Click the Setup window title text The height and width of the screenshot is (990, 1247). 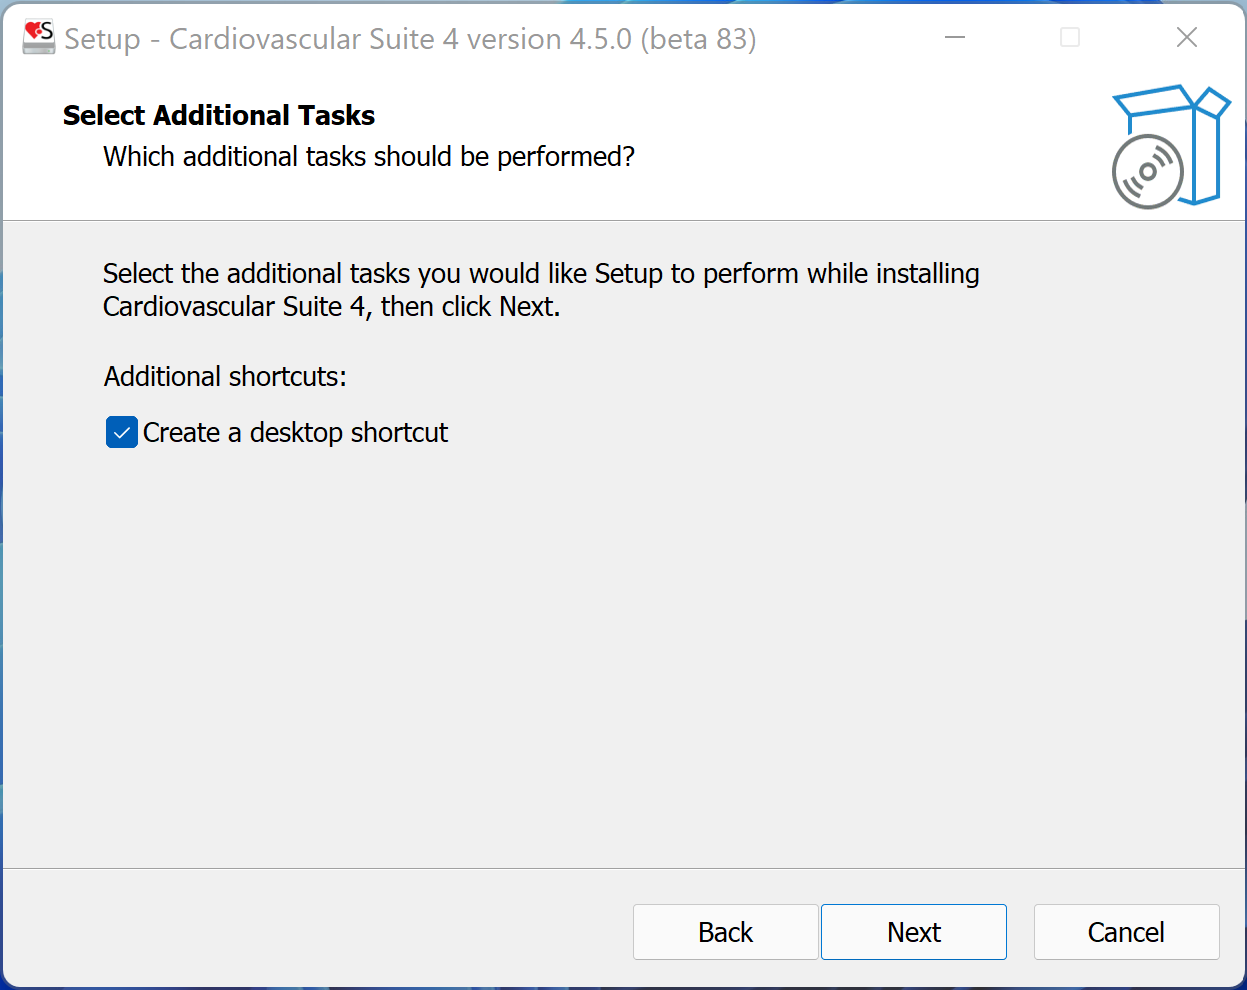coord(410,39)
